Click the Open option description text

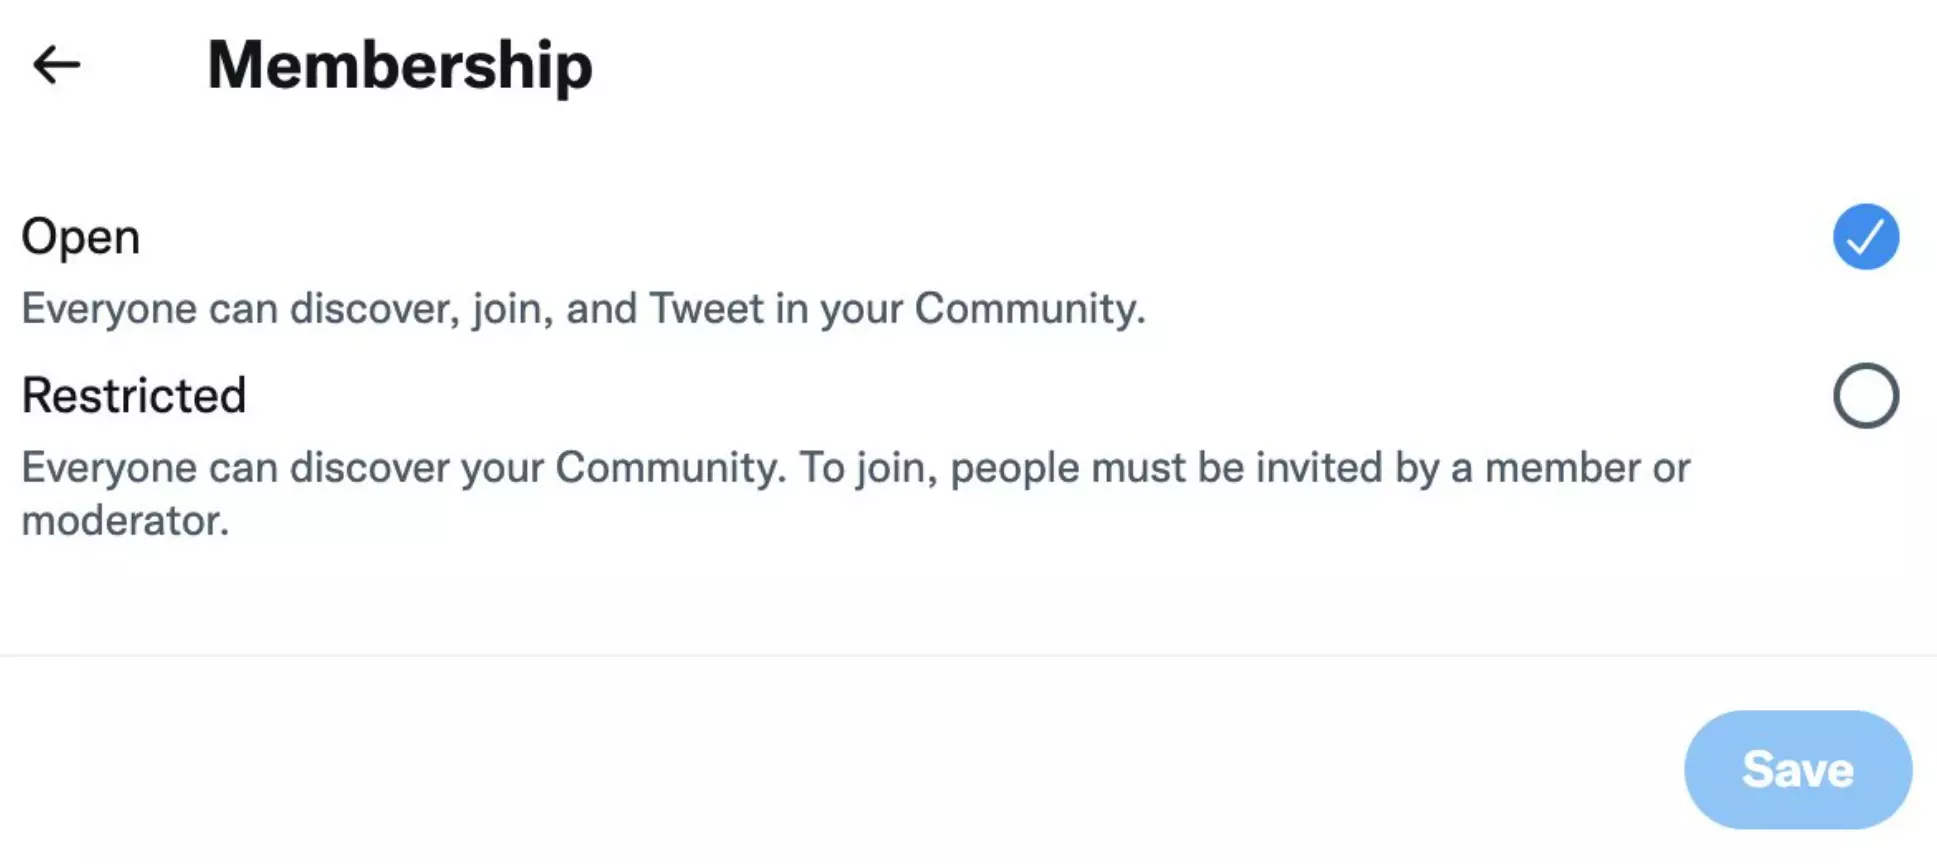point(585,308)
